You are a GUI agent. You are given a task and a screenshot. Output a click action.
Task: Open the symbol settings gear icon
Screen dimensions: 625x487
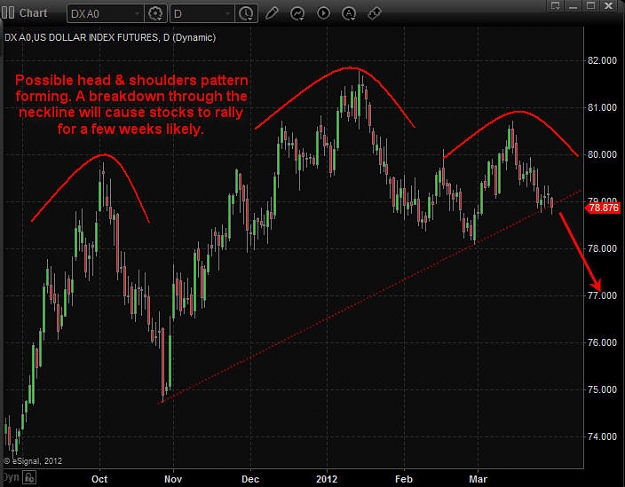tap(155, 14)
